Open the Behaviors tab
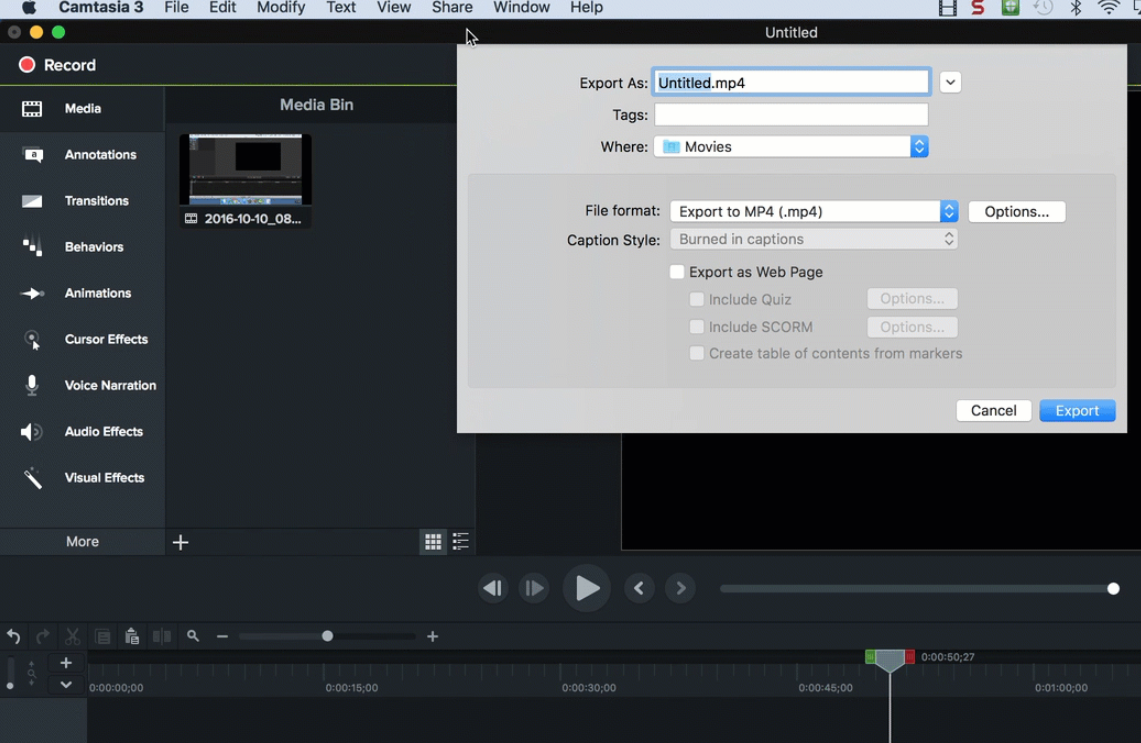The height and width of the screenshot is (743, 1141). pos(82,247)
